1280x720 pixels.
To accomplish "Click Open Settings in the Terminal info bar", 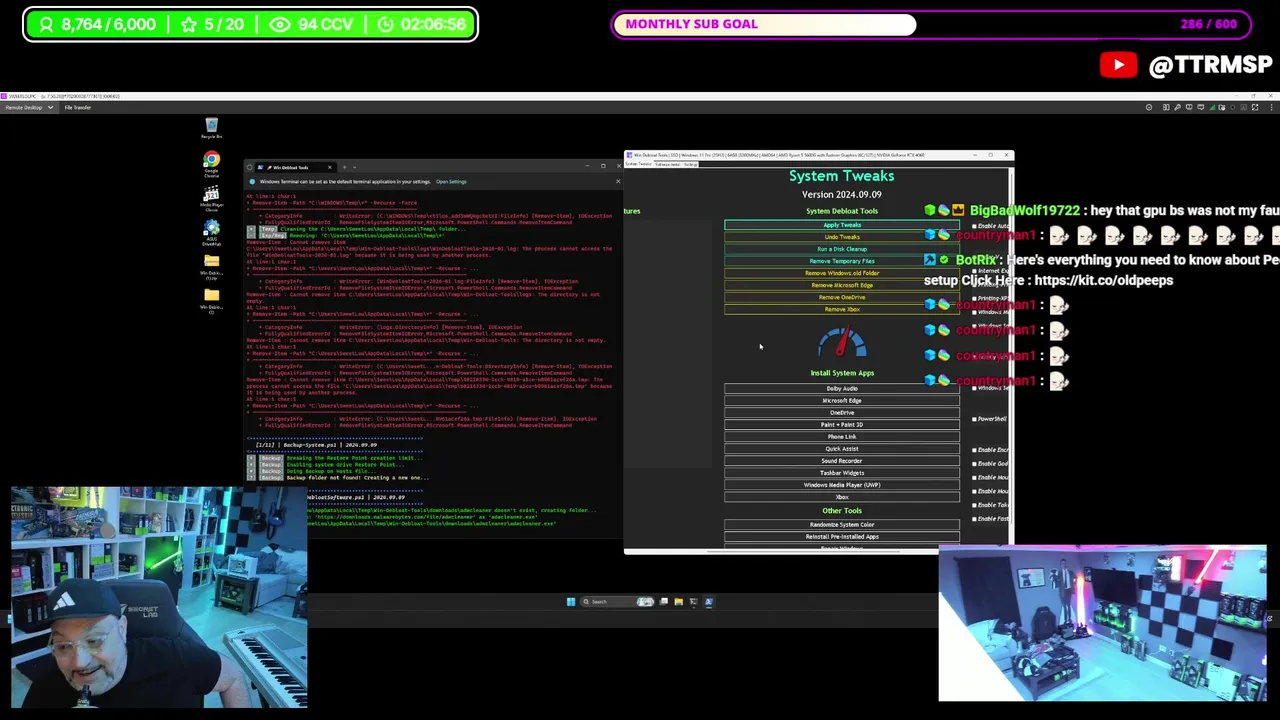I will click(451, 182).
